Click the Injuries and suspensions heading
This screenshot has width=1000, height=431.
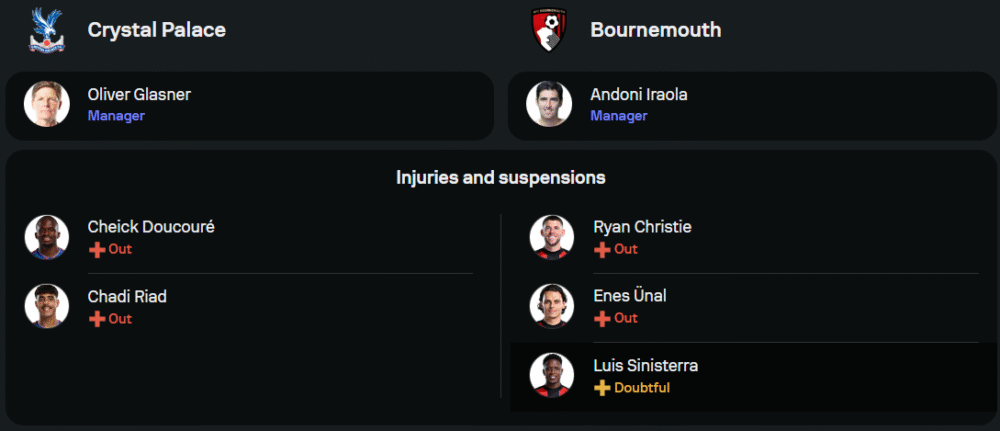point(500,178)
